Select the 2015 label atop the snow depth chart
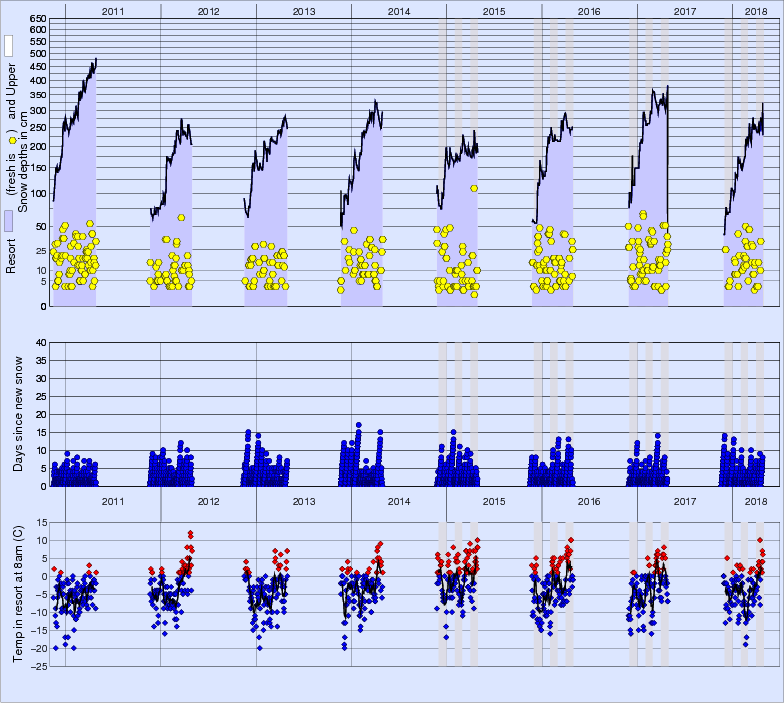The width and height of the screenshot is (784, 703). click(x=494, y=10)
